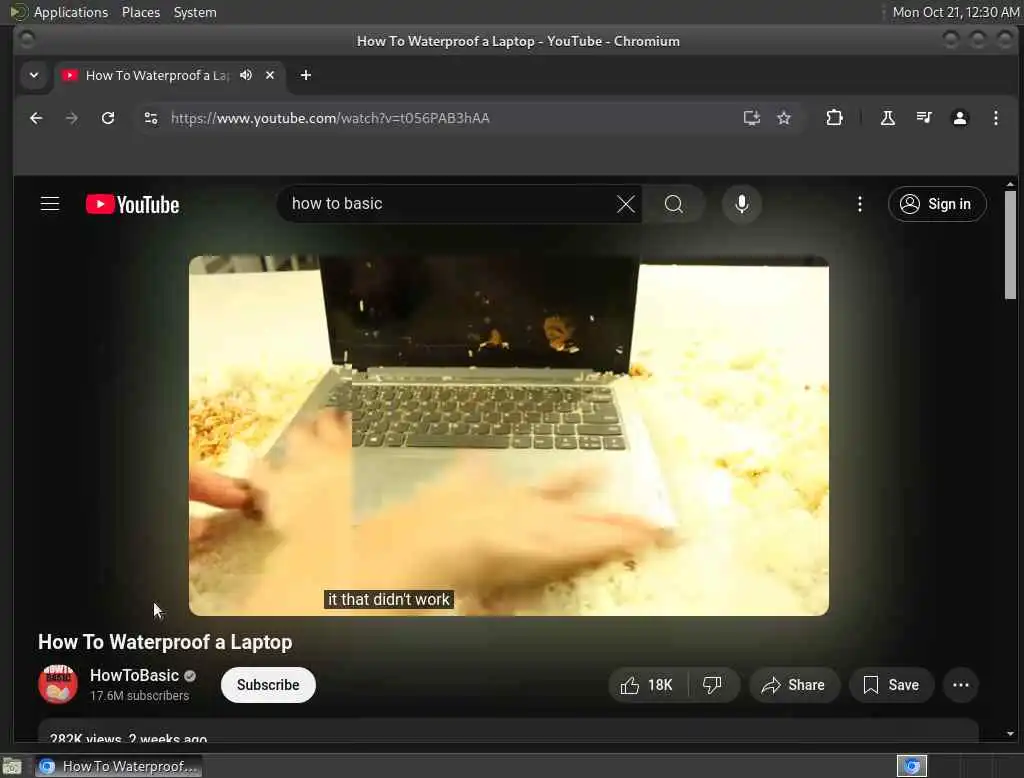Focus the YouTube search field
Image resolution: width=1024 pixels, height=778 pixels.
[x=451, y=204]
